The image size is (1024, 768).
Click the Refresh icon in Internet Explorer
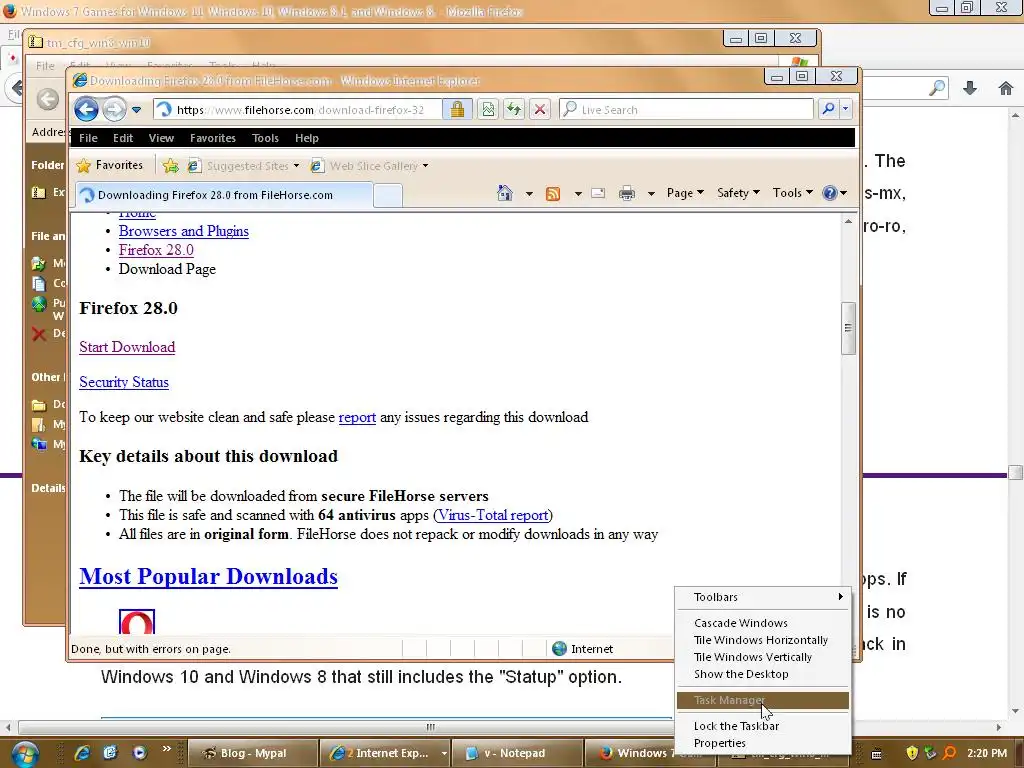pos(514,109)
